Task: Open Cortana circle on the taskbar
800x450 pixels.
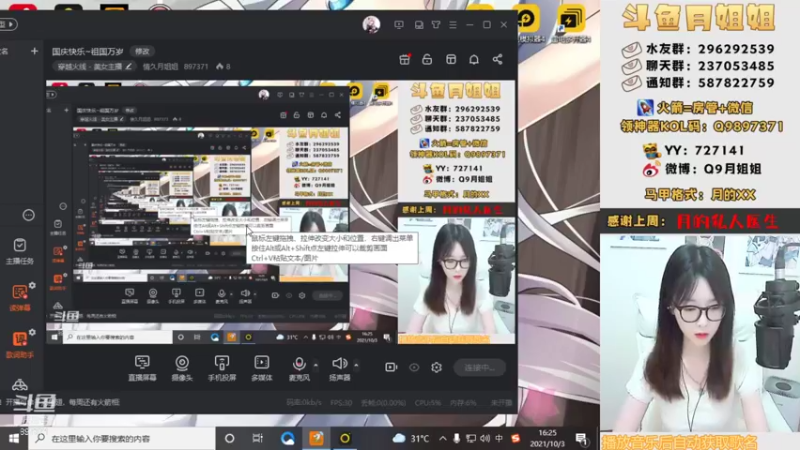Action: [230, 438]
